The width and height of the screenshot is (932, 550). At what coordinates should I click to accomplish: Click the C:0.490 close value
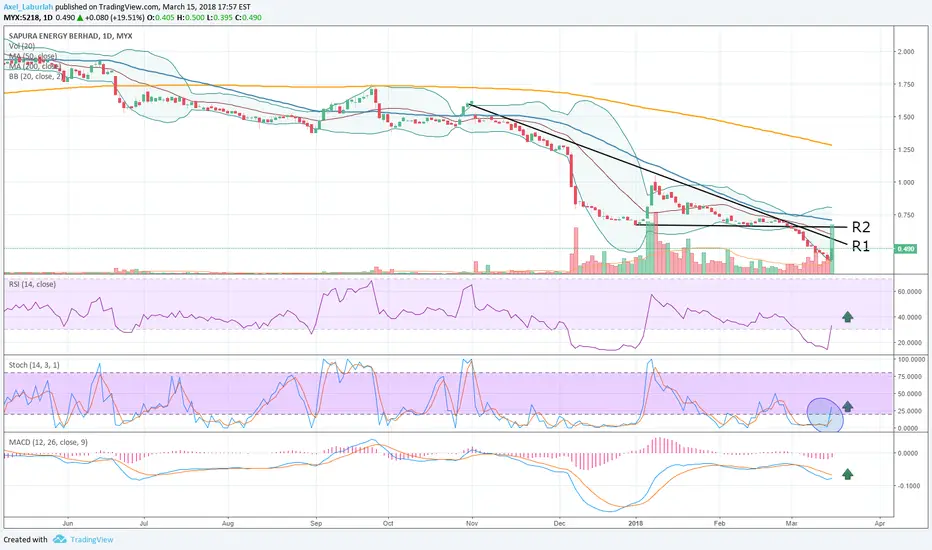[x=248, y=17]
